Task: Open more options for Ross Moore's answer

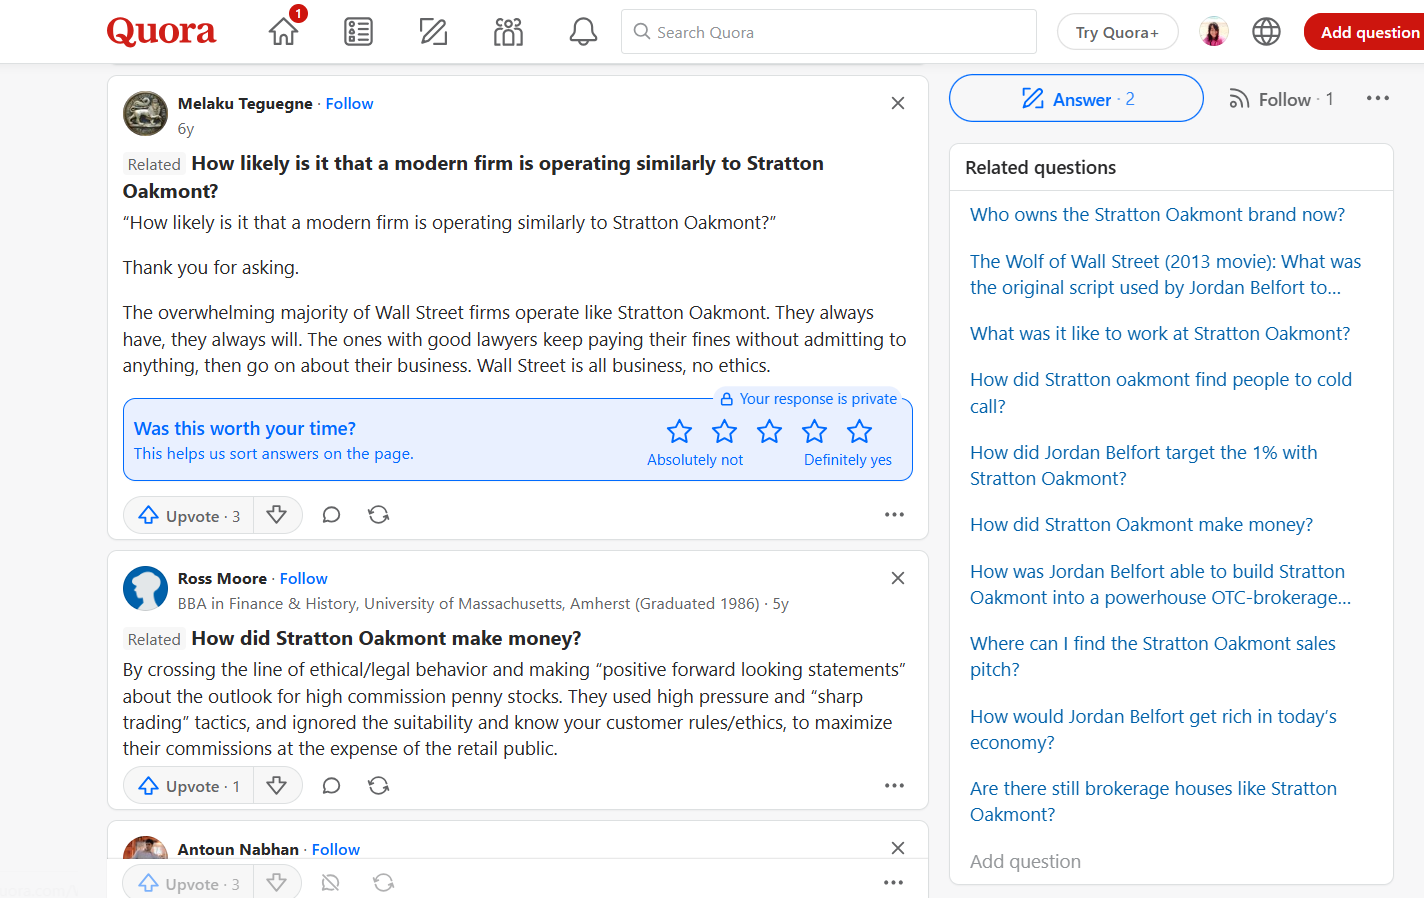Action: tap(894, 785)
